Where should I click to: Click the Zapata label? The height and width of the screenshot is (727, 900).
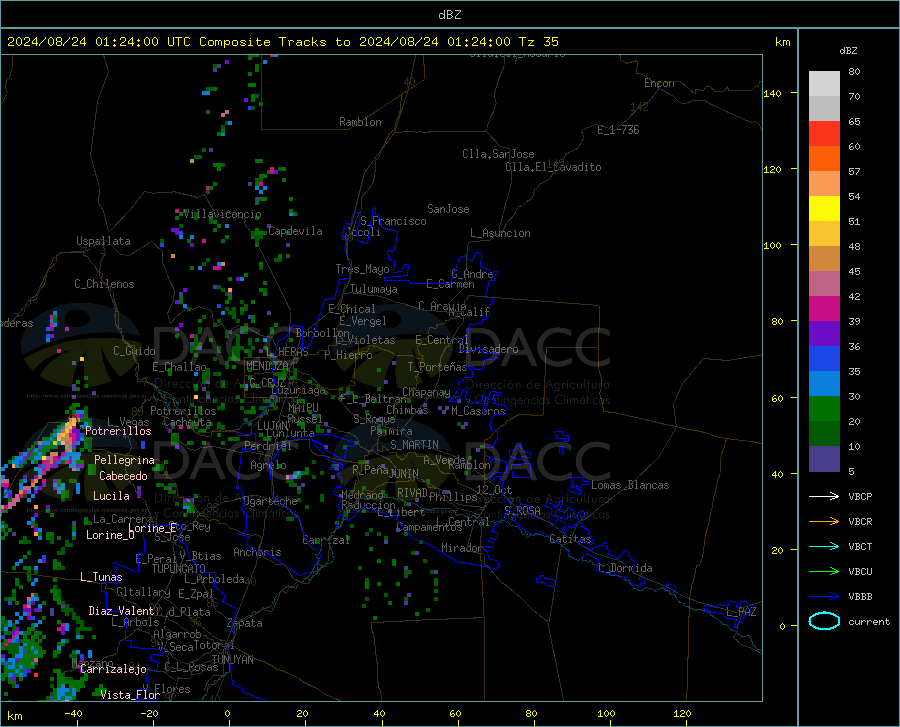(x=245, y=623)
